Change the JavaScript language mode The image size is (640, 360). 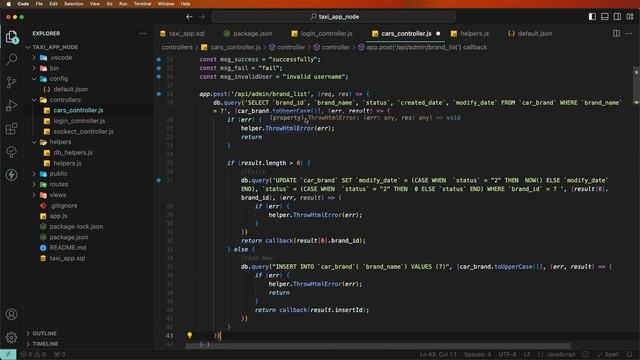pos(561,354)
